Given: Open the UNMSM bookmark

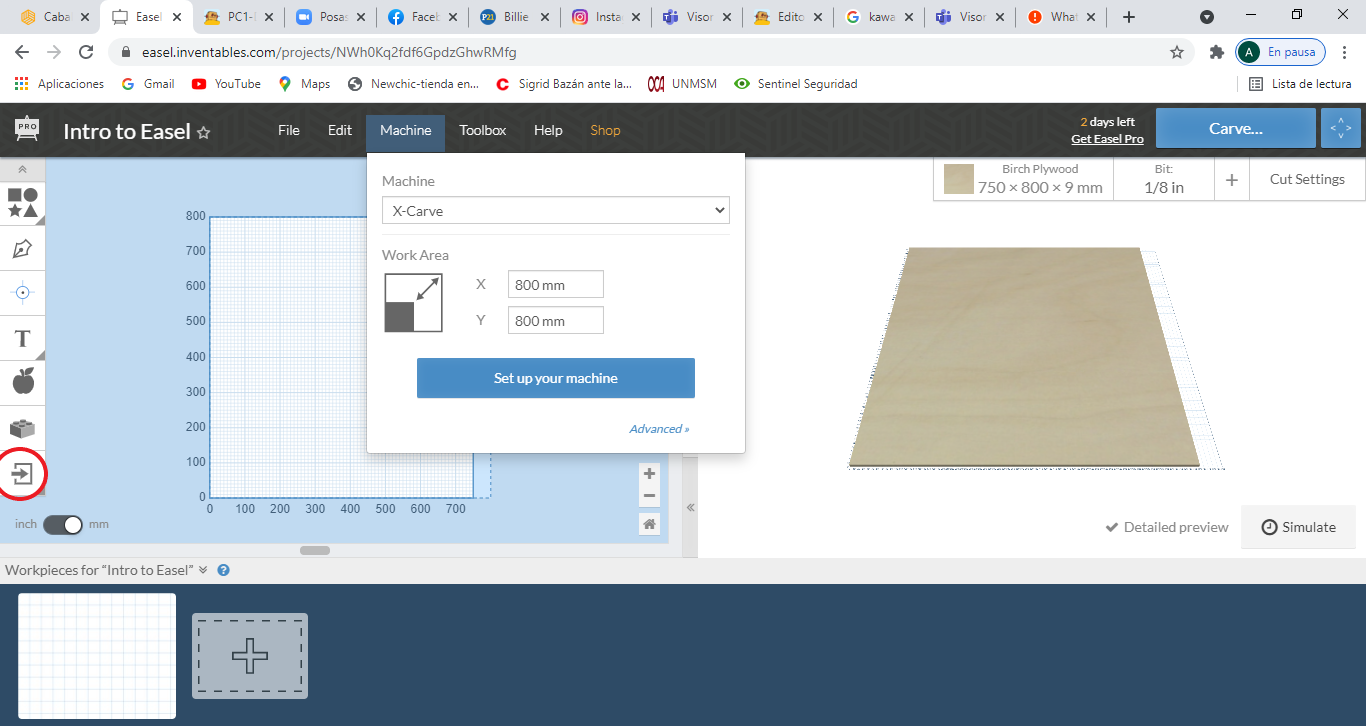Looking at the screenshot, I should (682, 84).
